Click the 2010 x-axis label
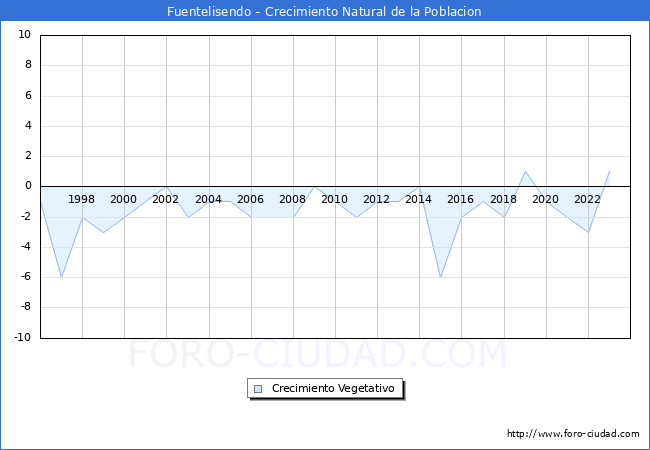Screen dimensions: 650x450 pos(335,199)
